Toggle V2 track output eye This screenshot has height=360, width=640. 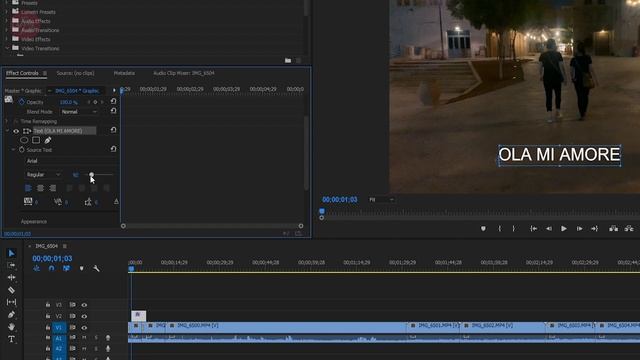pos(84,316)
